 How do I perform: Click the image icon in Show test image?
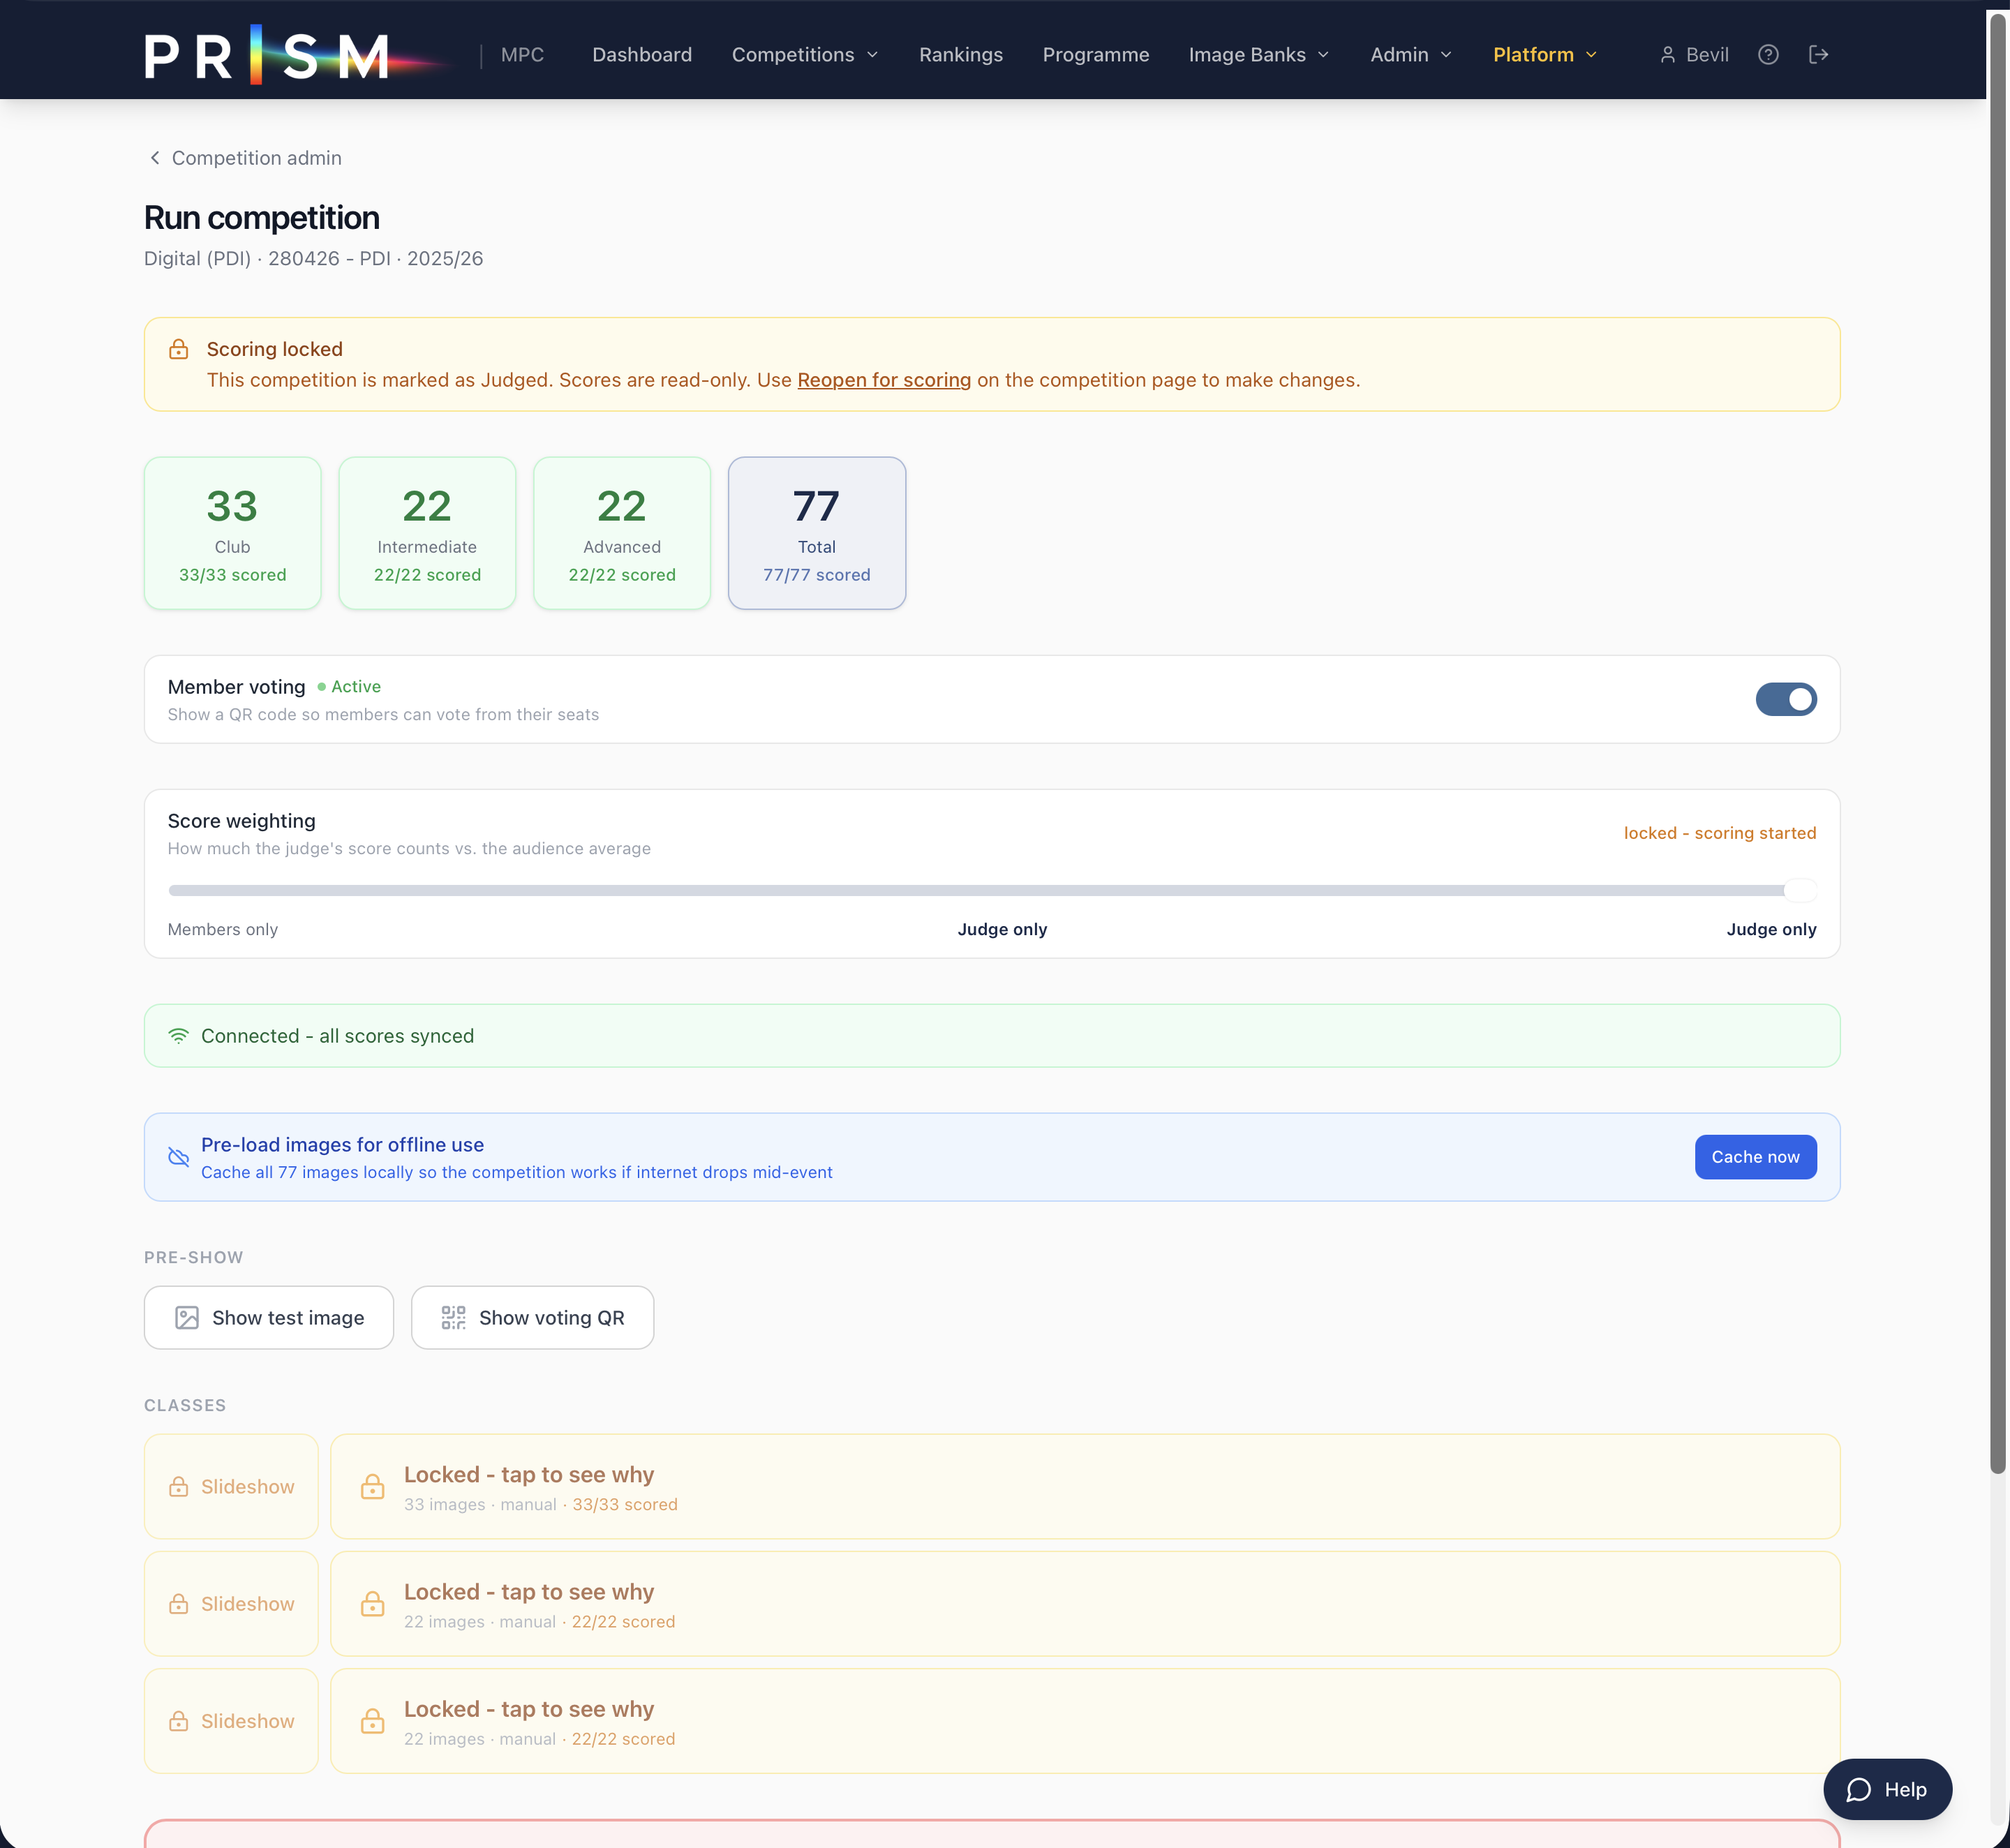tap(187, 1318)
